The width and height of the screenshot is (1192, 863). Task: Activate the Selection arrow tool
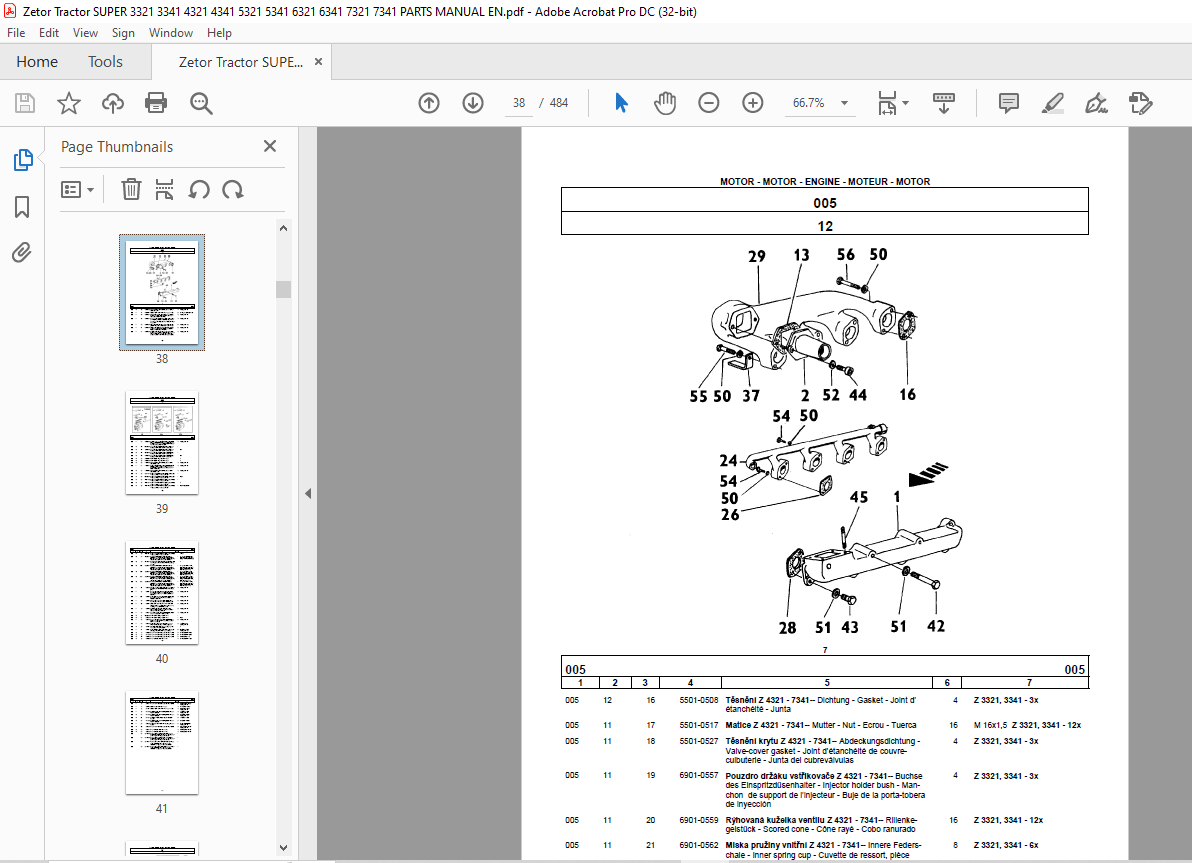[x=621, y=103]
